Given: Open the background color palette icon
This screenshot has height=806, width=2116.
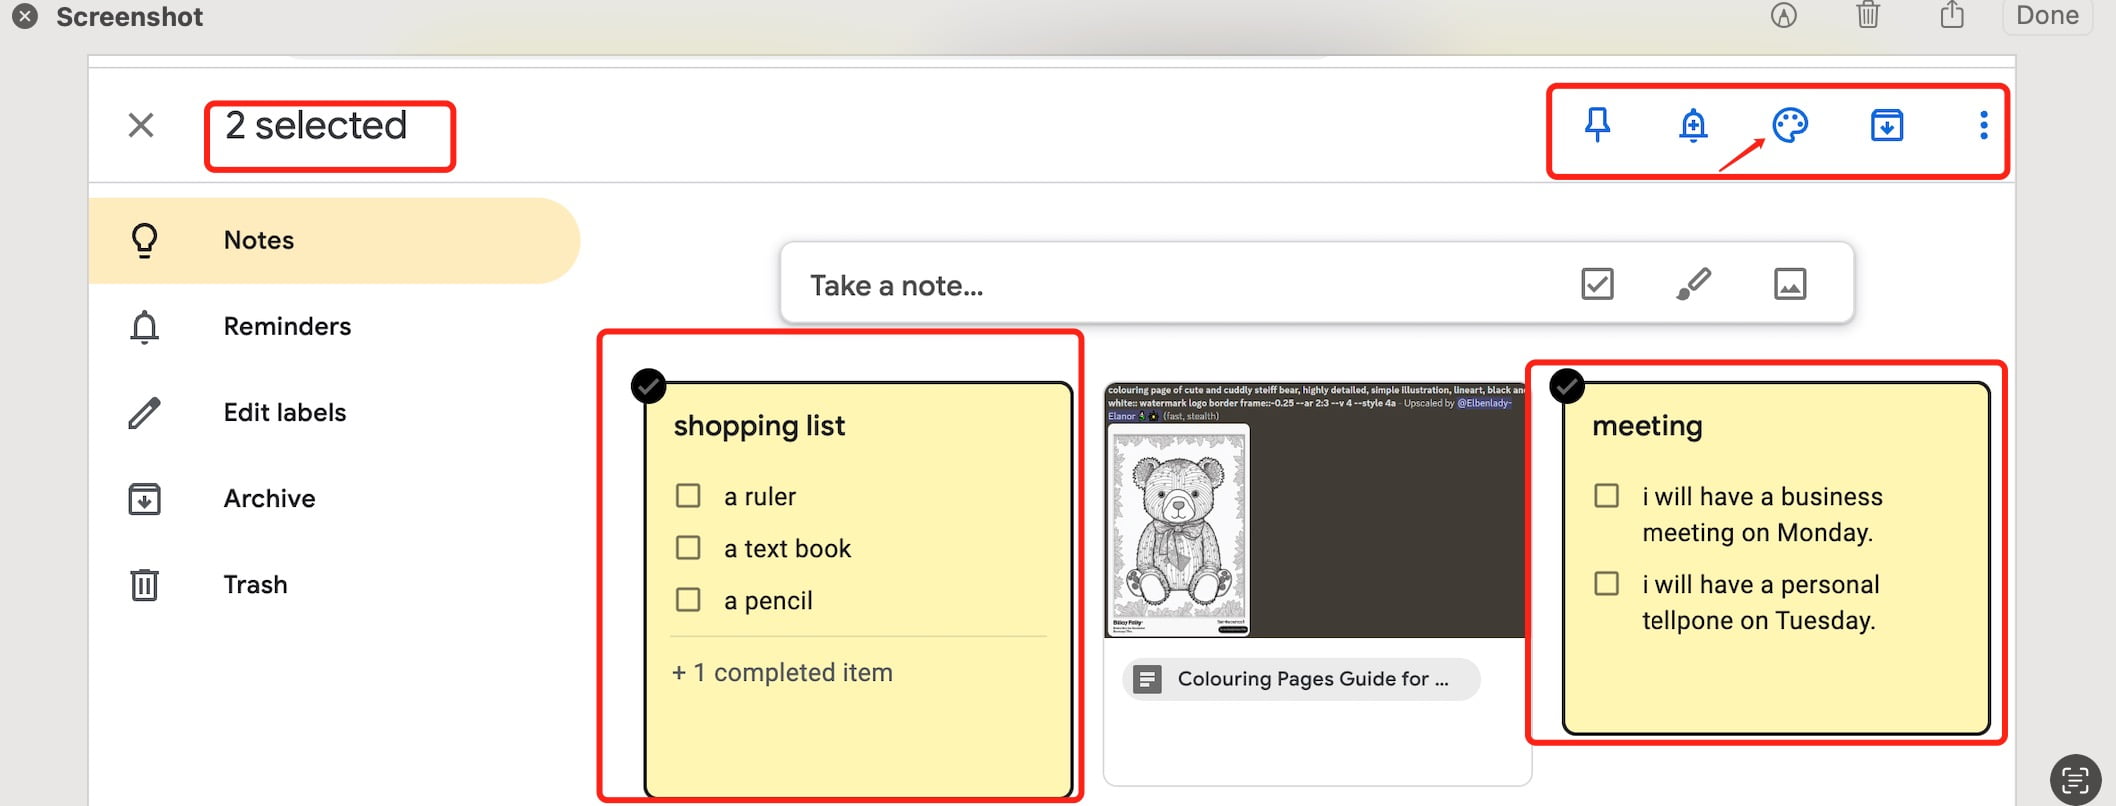Looking at the screenshot, I should (x=1790, y=125).
